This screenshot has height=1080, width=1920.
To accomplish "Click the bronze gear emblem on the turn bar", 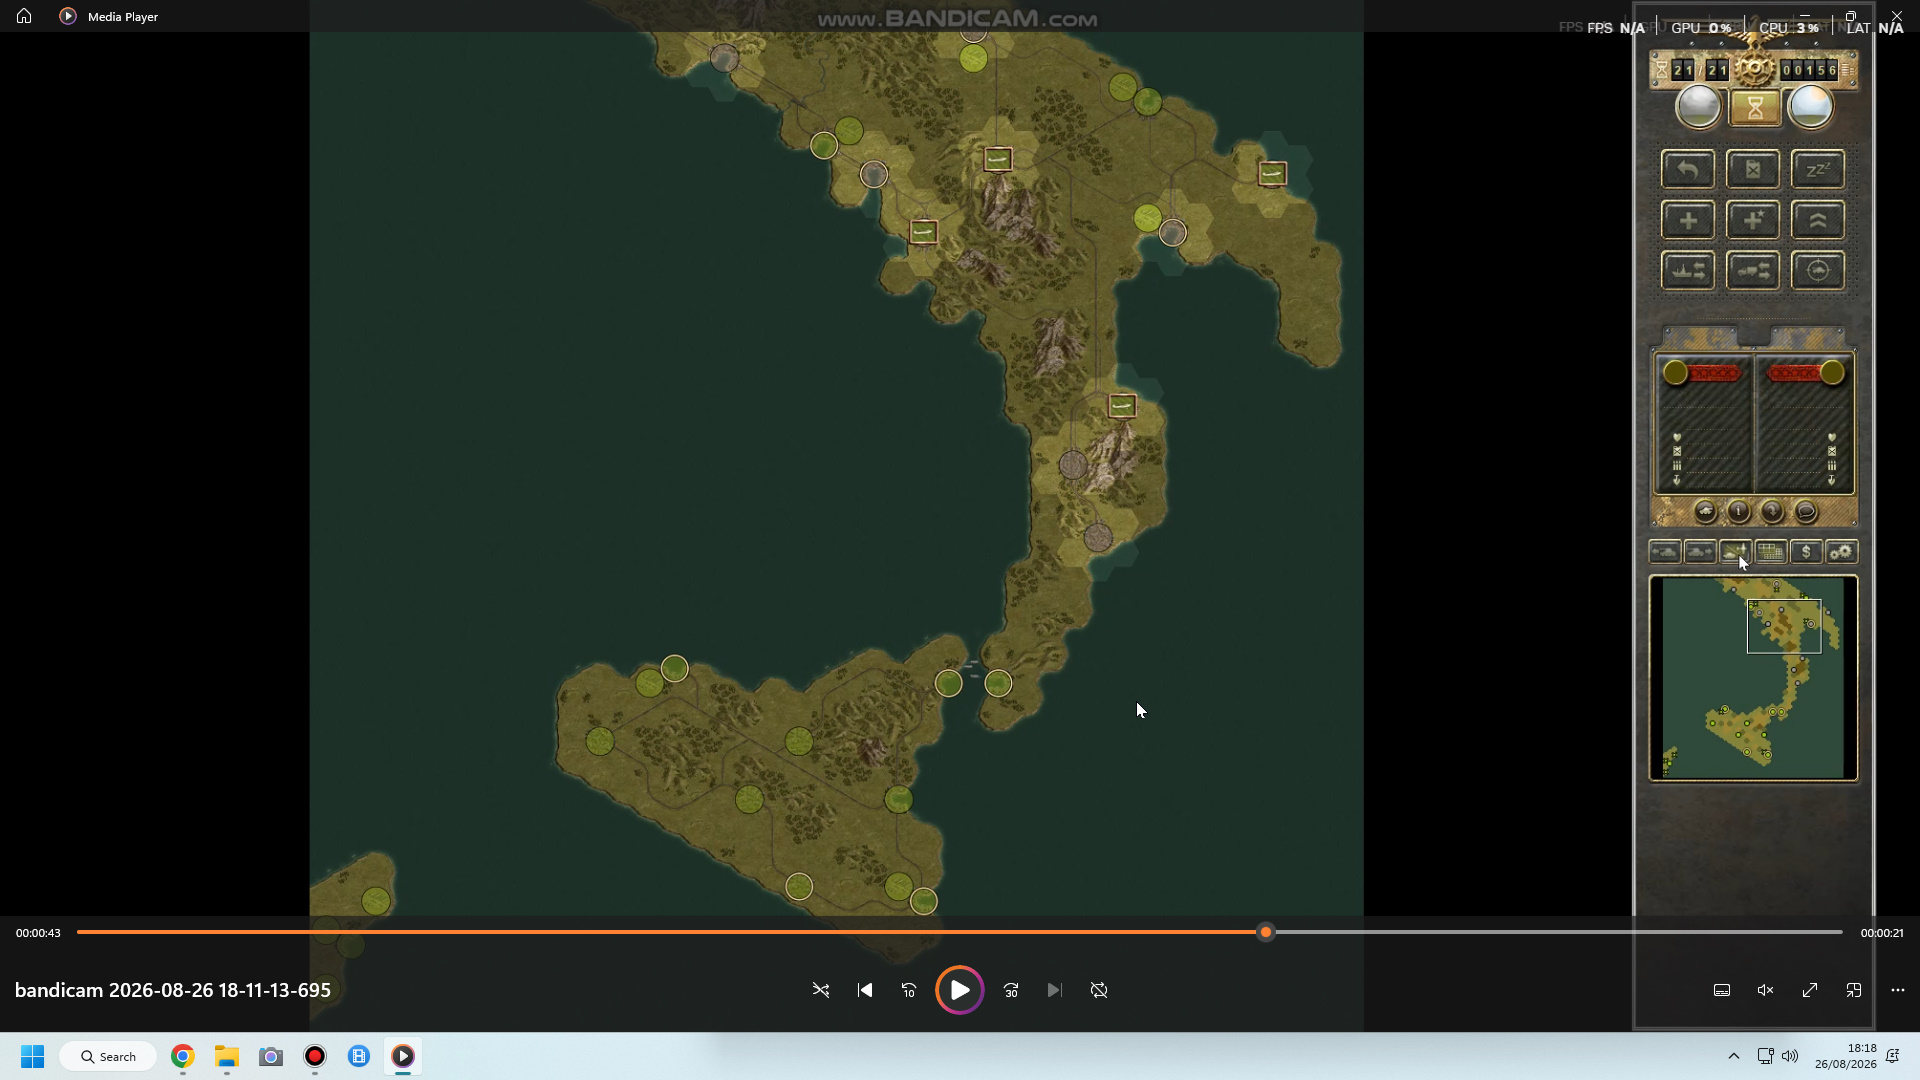I will coord(1754,68).
